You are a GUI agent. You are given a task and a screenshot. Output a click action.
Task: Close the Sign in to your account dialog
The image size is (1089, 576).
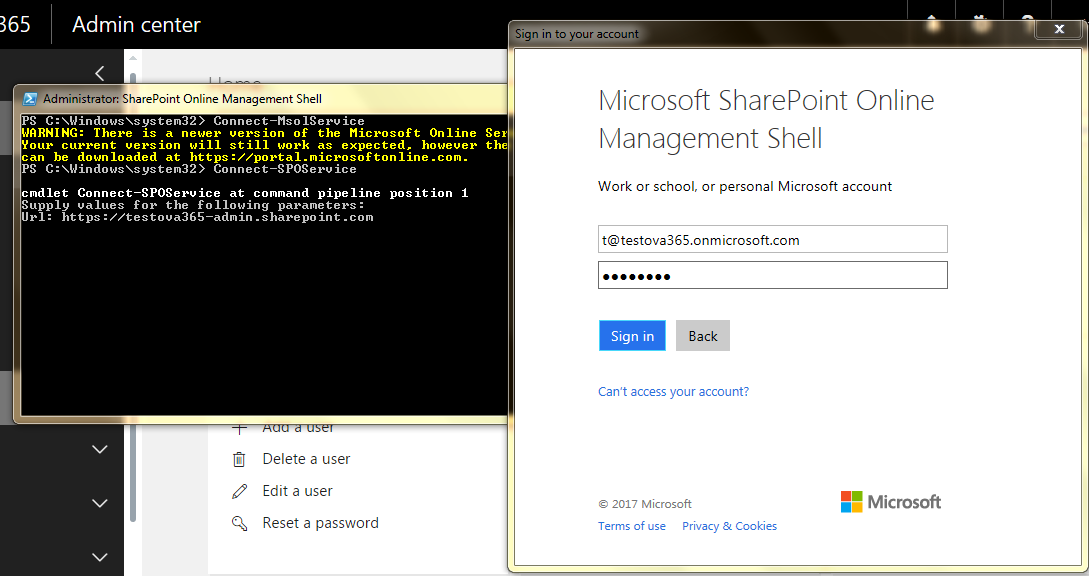pos(1059,29)
